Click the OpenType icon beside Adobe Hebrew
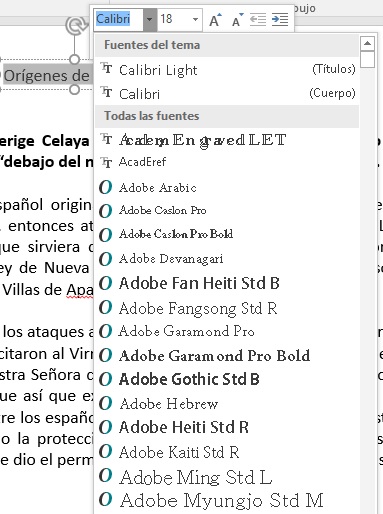The width and height of the screenshot is (383, 514). [106, 403]
